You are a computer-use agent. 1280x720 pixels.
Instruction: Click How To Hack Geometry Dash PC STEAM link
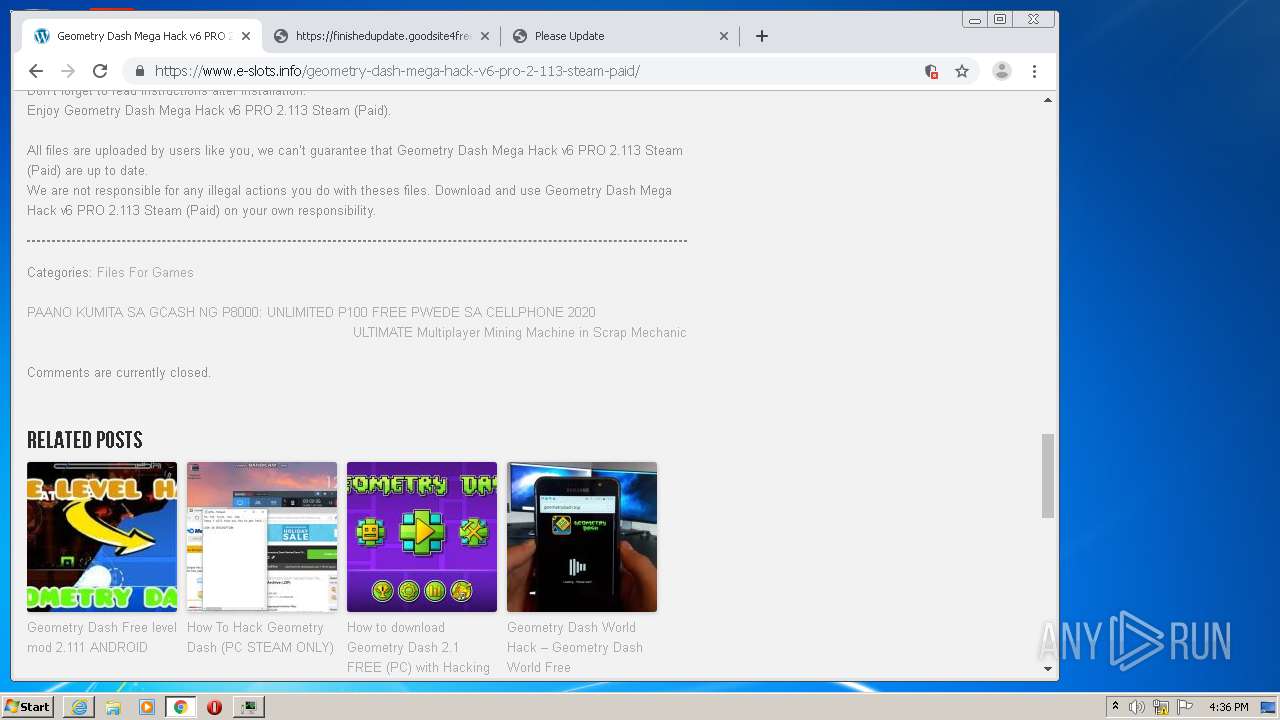pos(261,637)
